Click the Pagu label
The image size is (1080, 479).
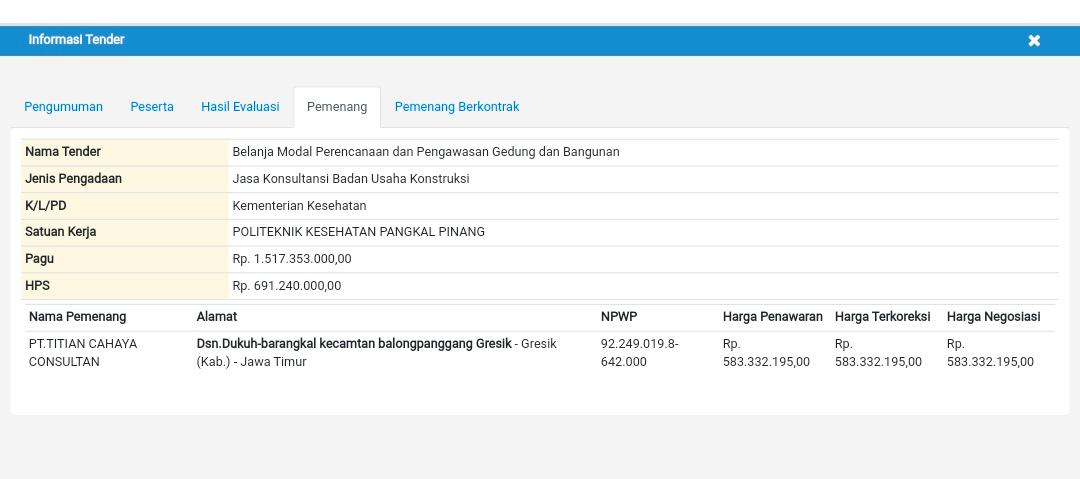pos(39,258)
